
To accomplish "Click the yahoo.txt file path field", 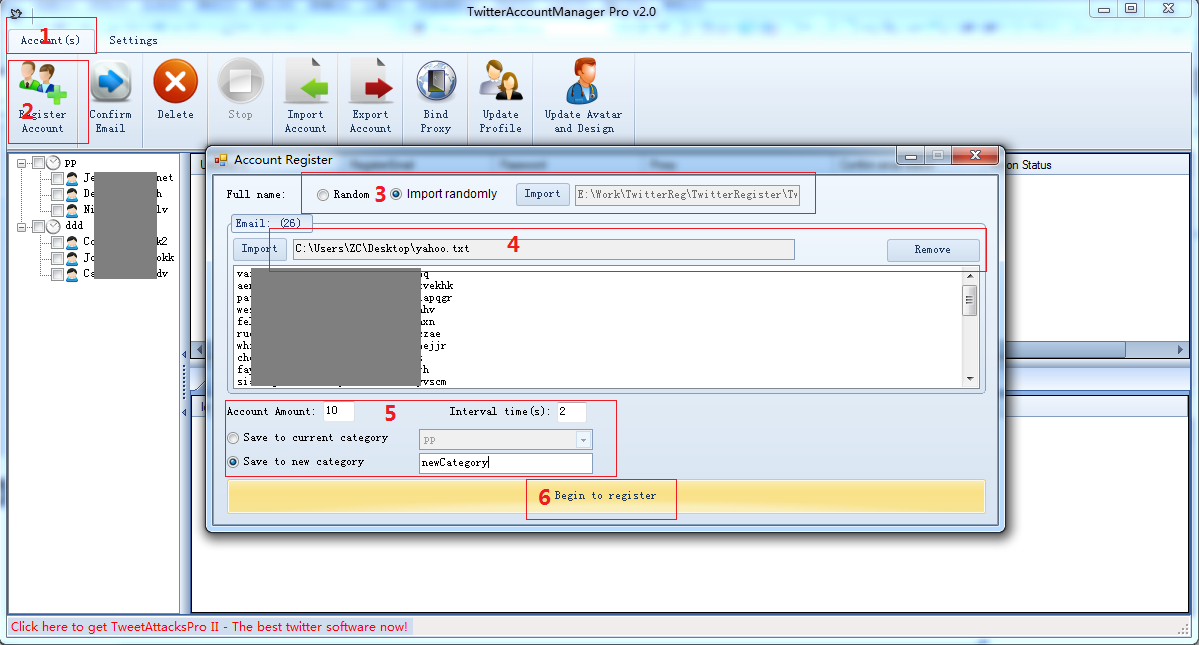I will (544, 249).
